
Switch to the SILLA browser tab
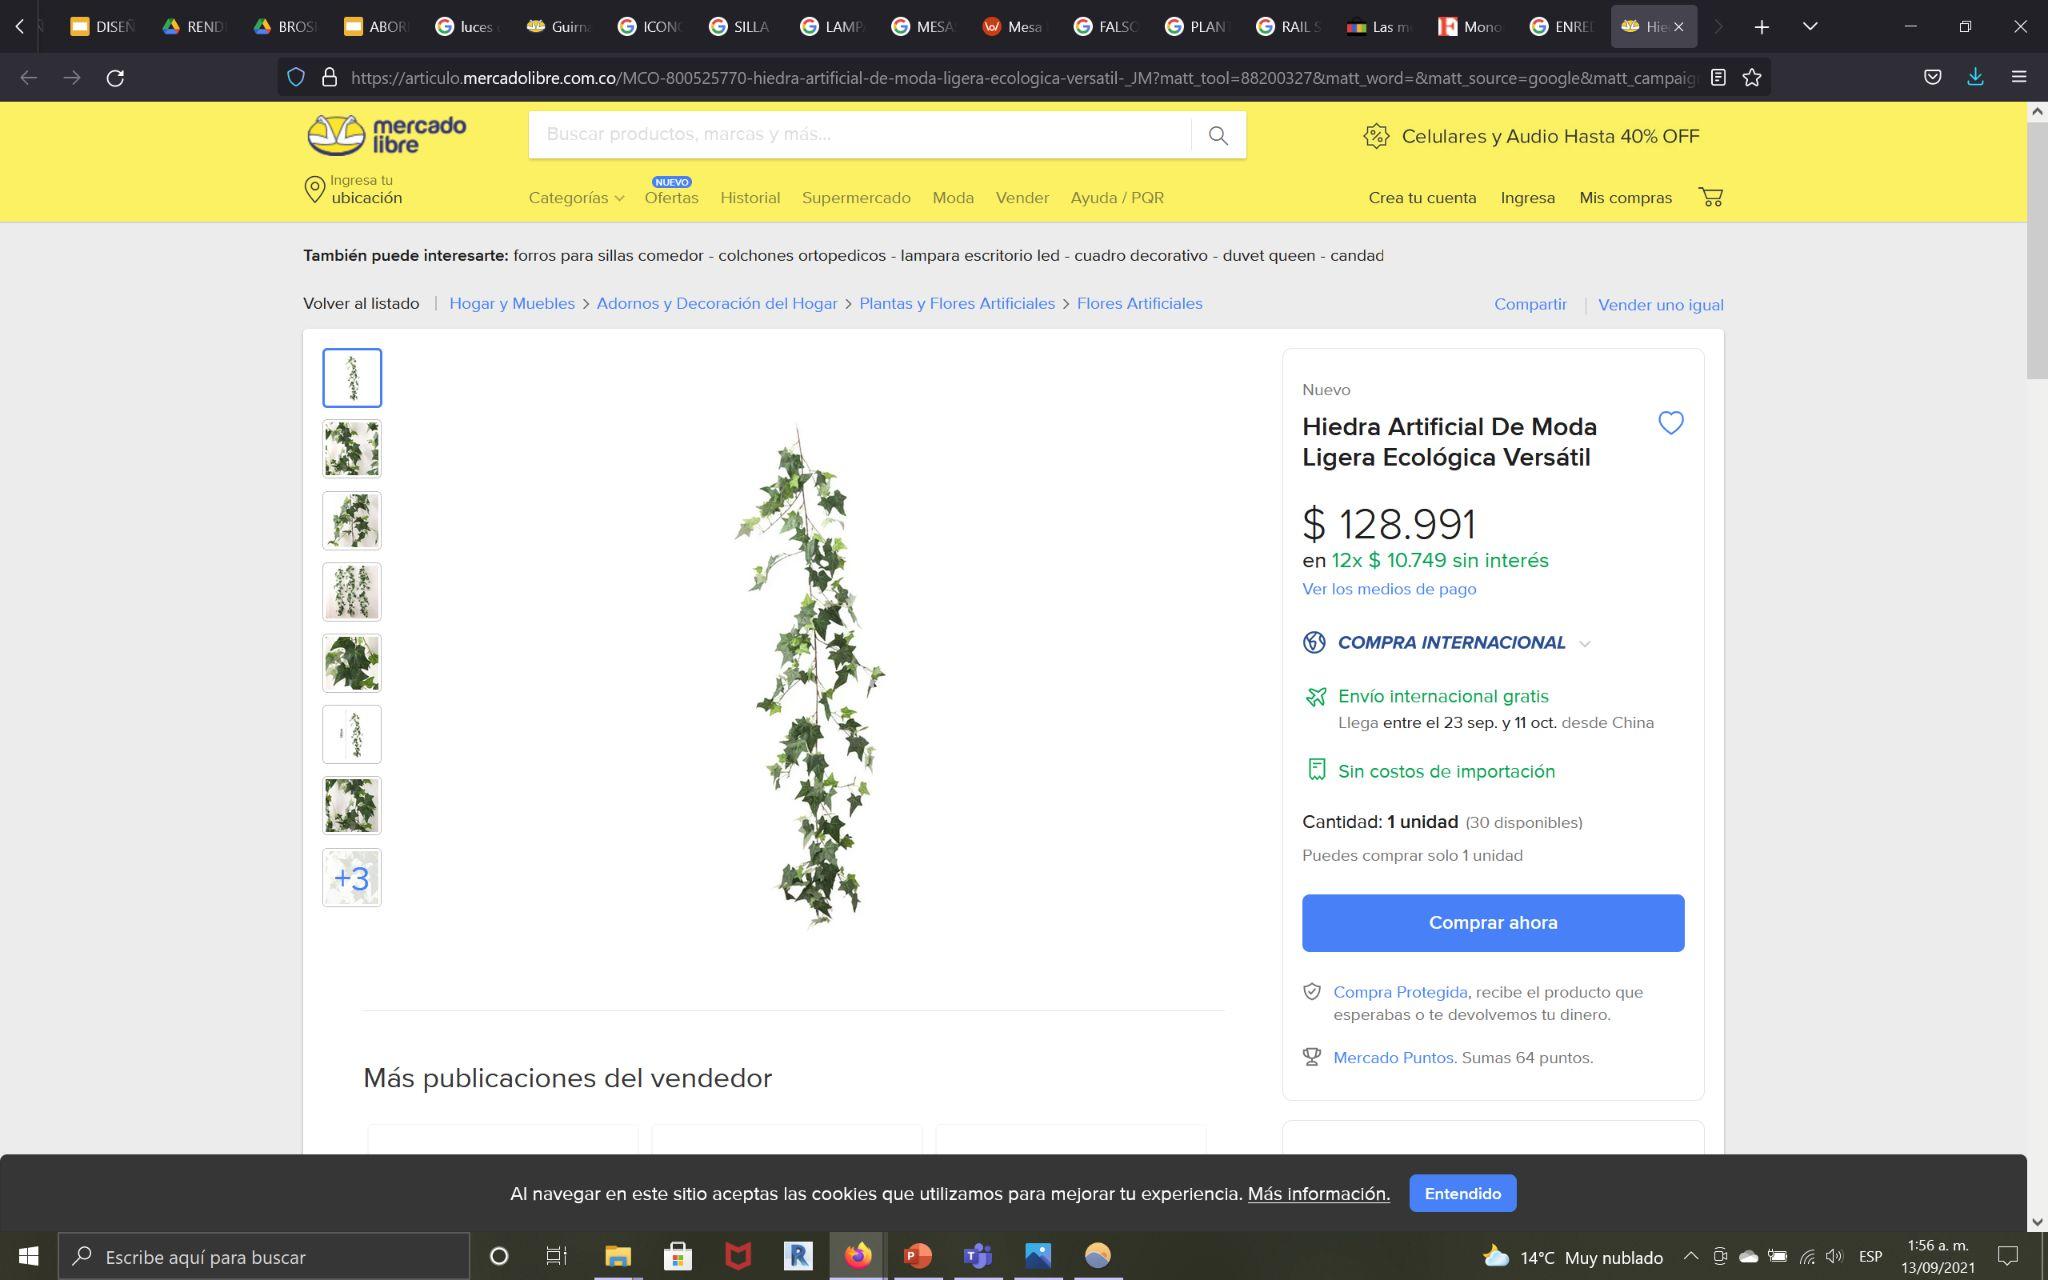coord(740,27)
